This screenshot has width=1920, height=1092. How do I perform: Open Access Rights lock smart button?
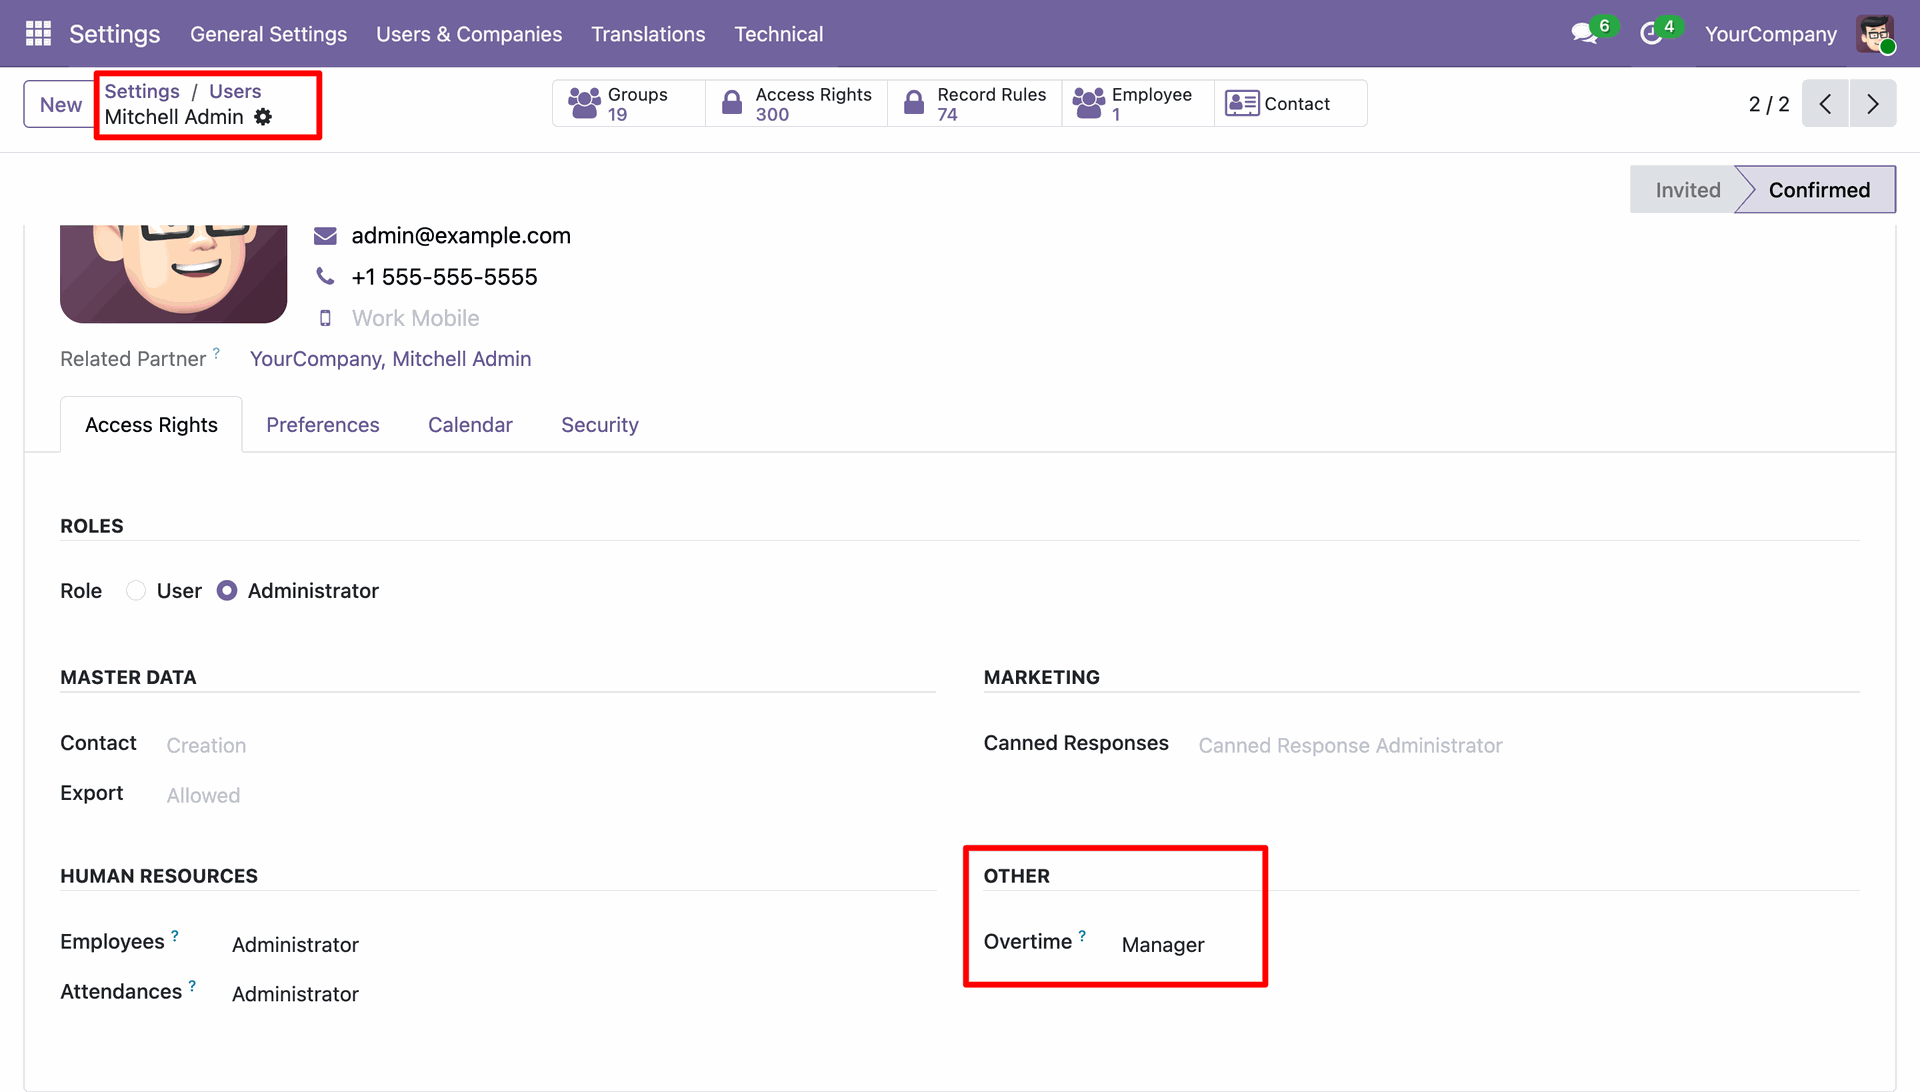pos(732,103)
